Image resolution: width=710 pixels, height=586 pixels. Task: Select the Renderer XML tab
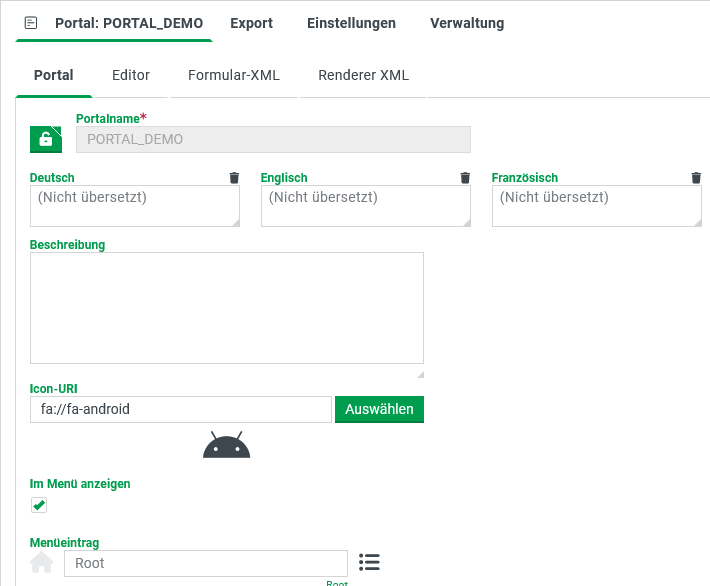[363, 75]
